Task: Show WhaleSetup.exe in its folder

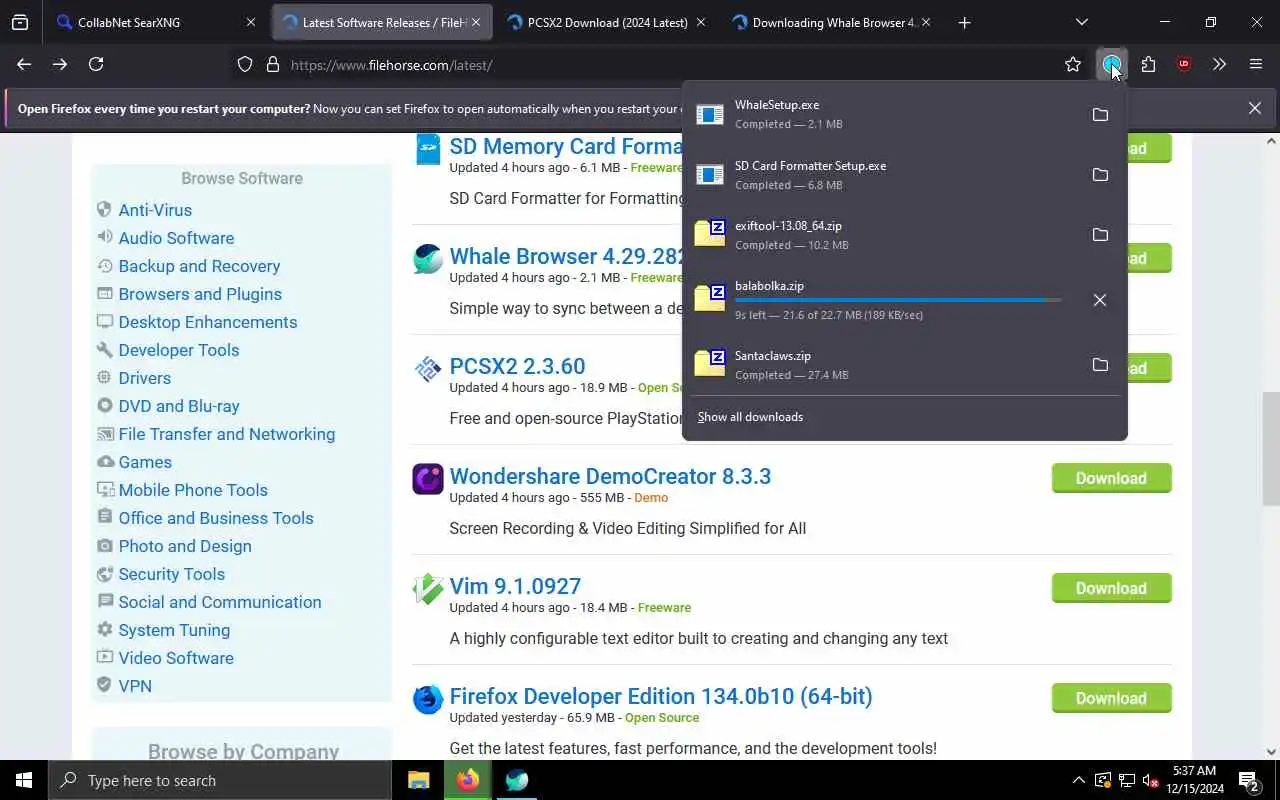Action: 1100,115
